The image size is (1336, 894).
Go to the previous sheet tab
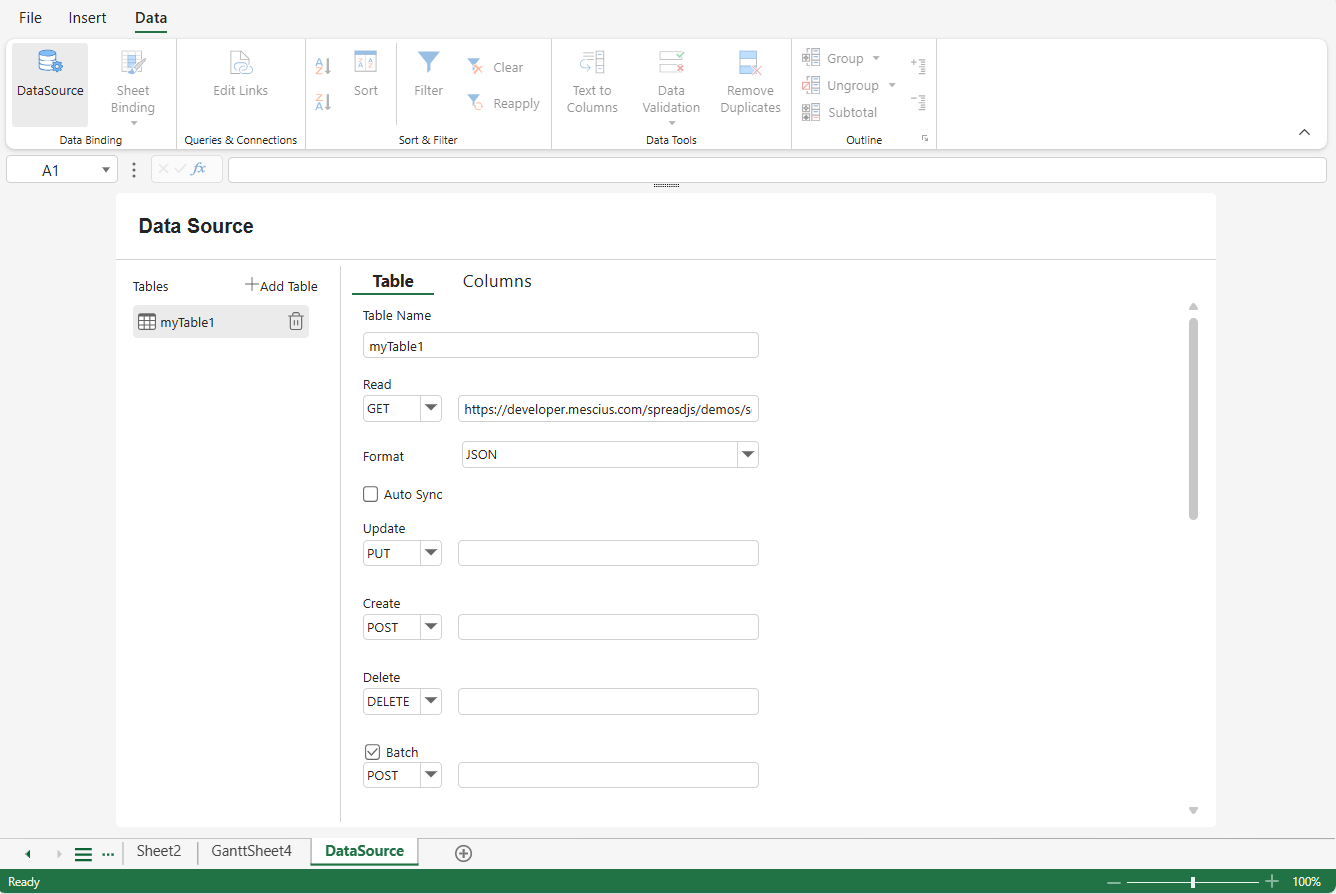coord(28,854)
